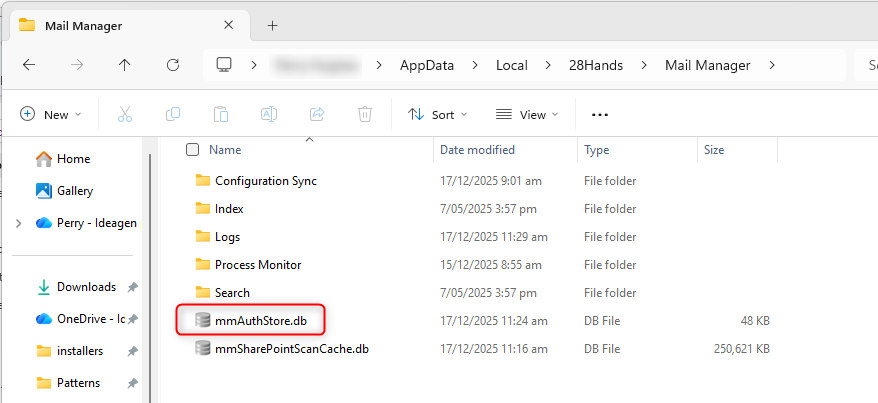Click the Rename icon in toolbar
Viewport: 878px width, 403px height.
click(269, 114)
